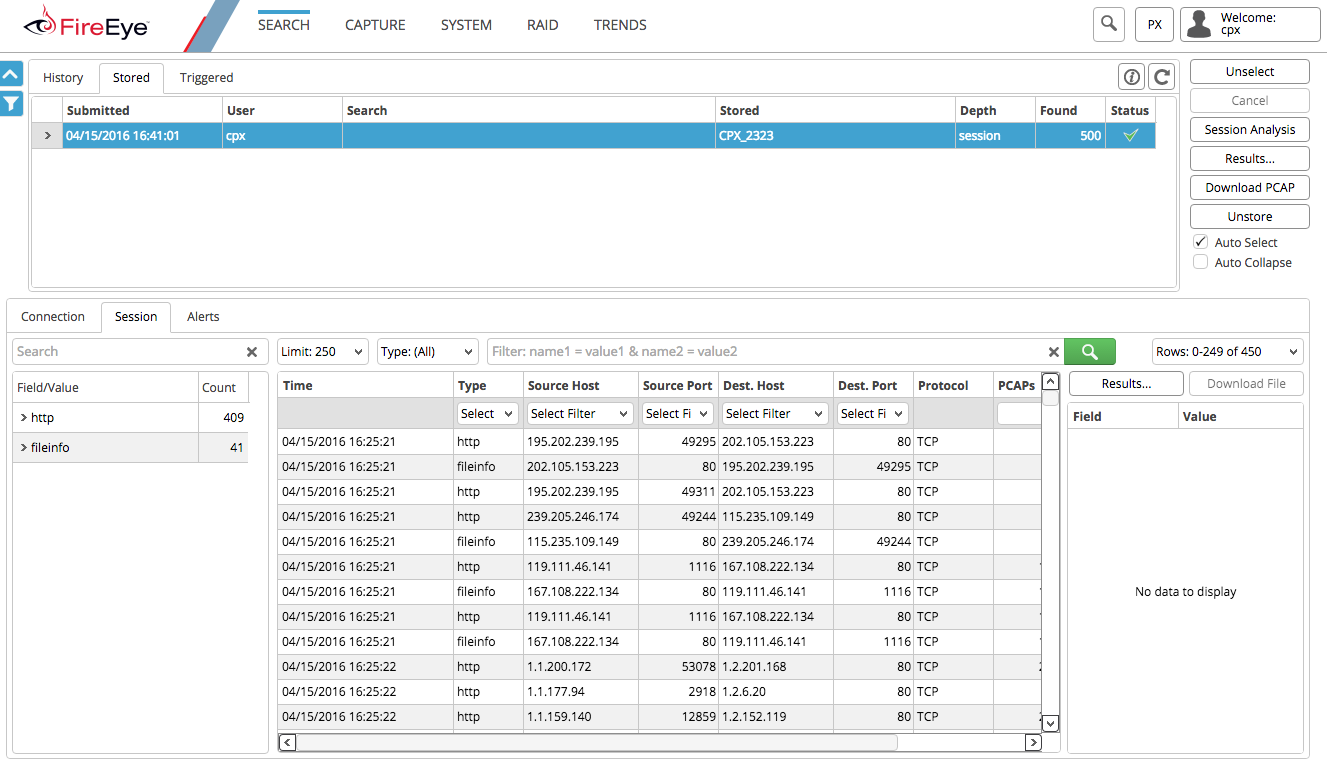Expand the http field group
This screenshot has height=761, width=1327.
pos(24,418)
